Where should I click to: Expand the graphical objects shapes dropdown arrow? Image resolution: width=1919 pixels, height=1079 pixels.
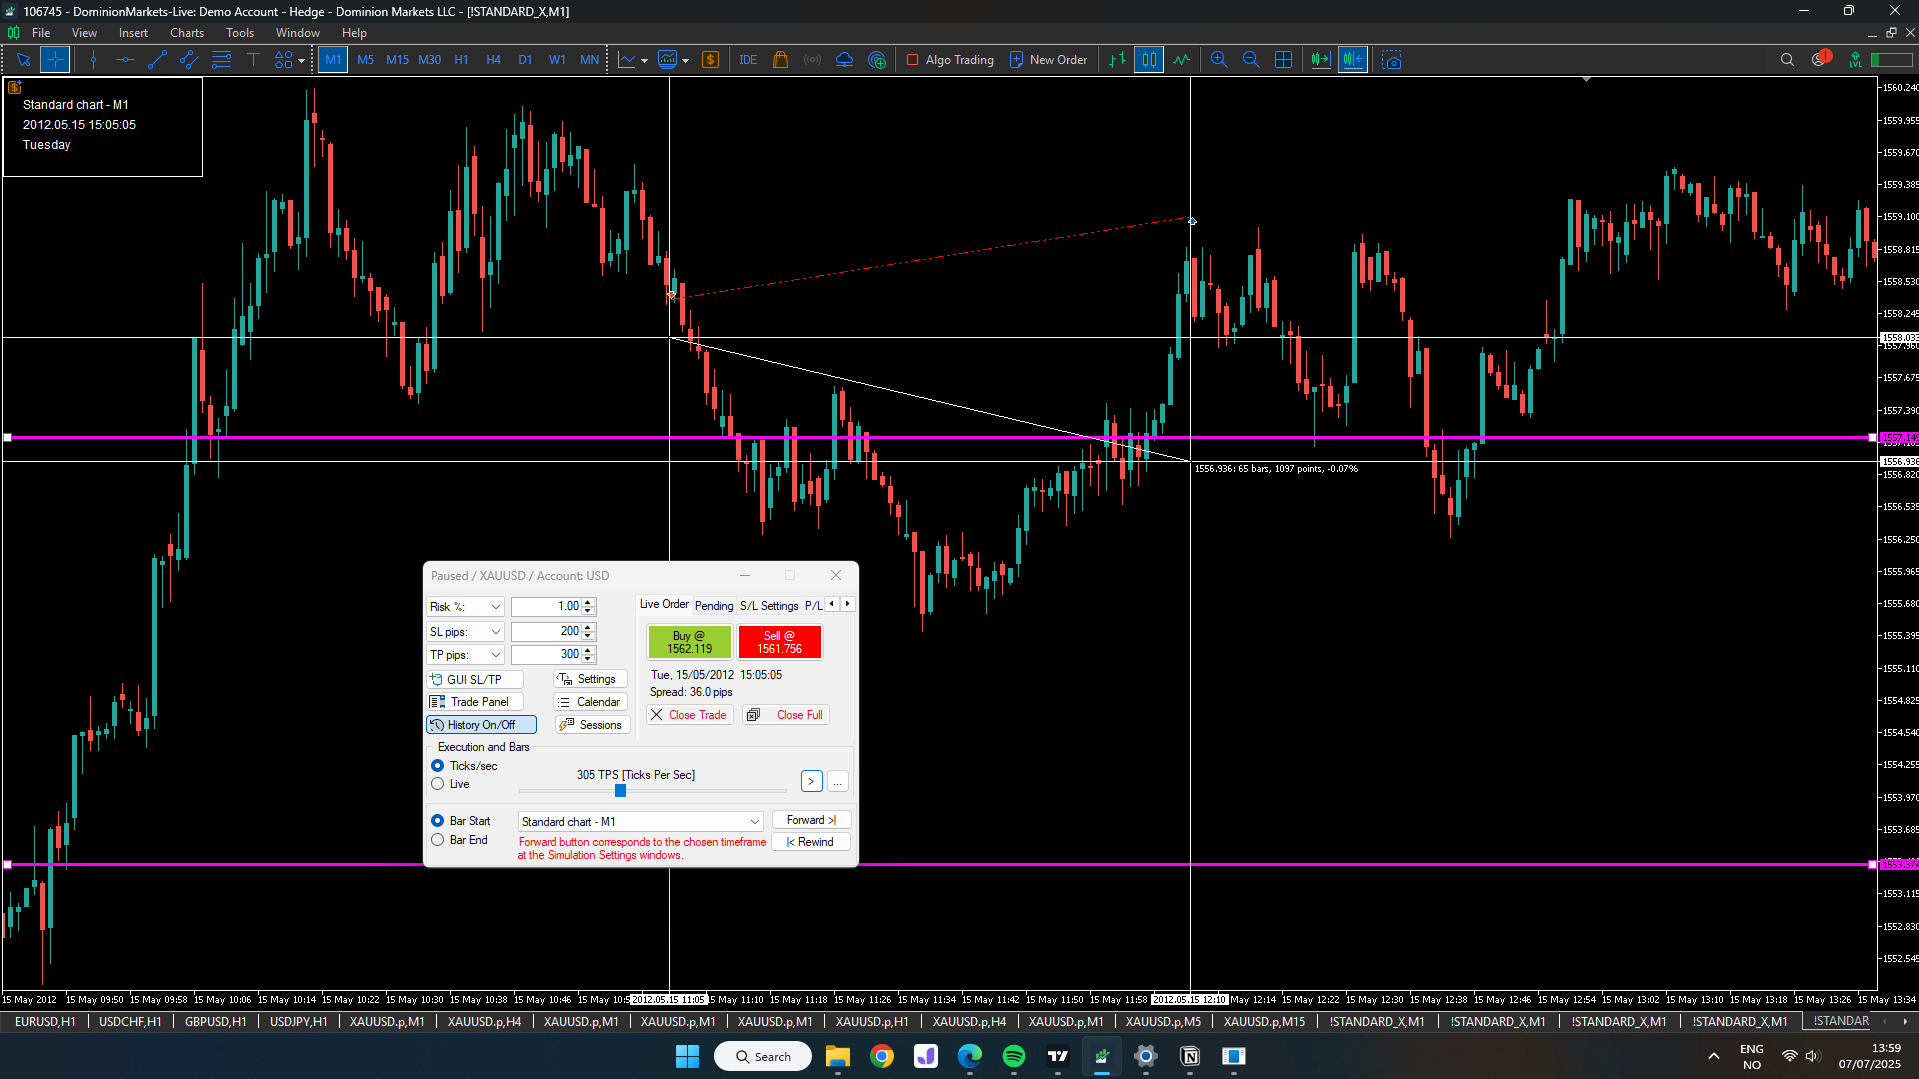click(x=301, y=61)
